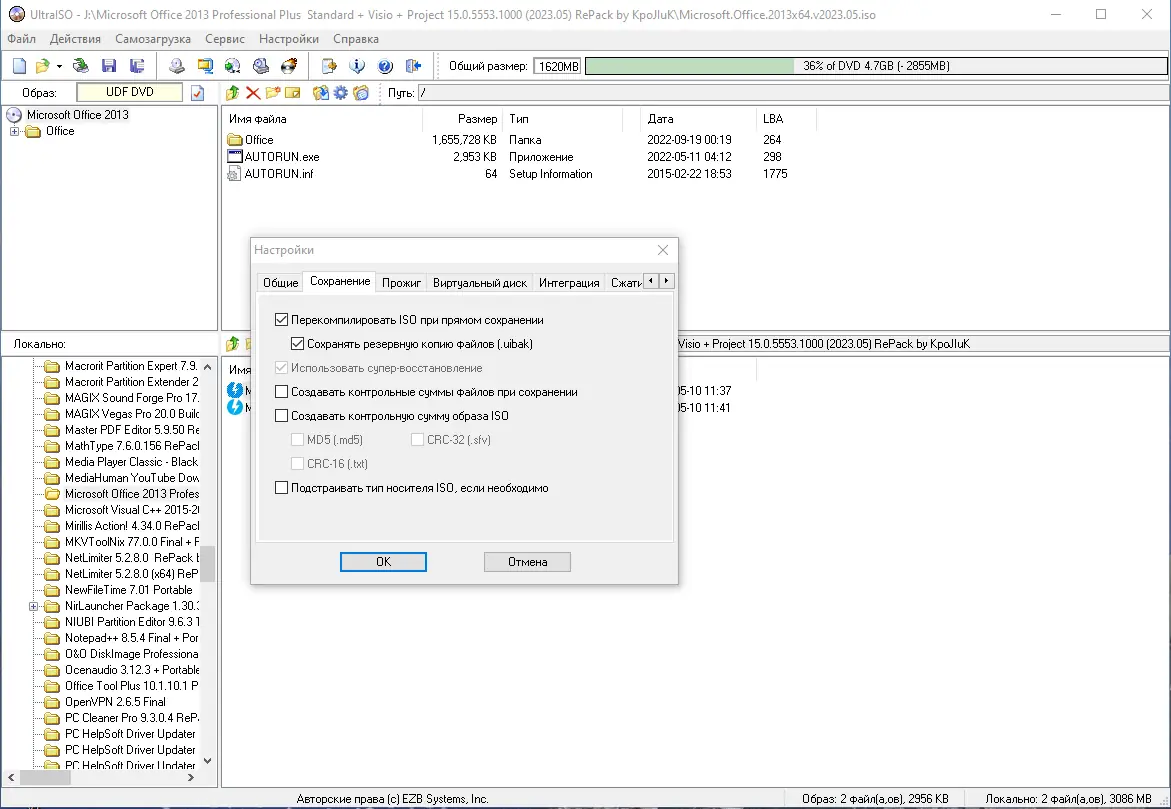The width and height of the screenshot is (1171, 809).
Task: Expand NirLauncher Package 1.30 tree node
Action: point(34,607)
